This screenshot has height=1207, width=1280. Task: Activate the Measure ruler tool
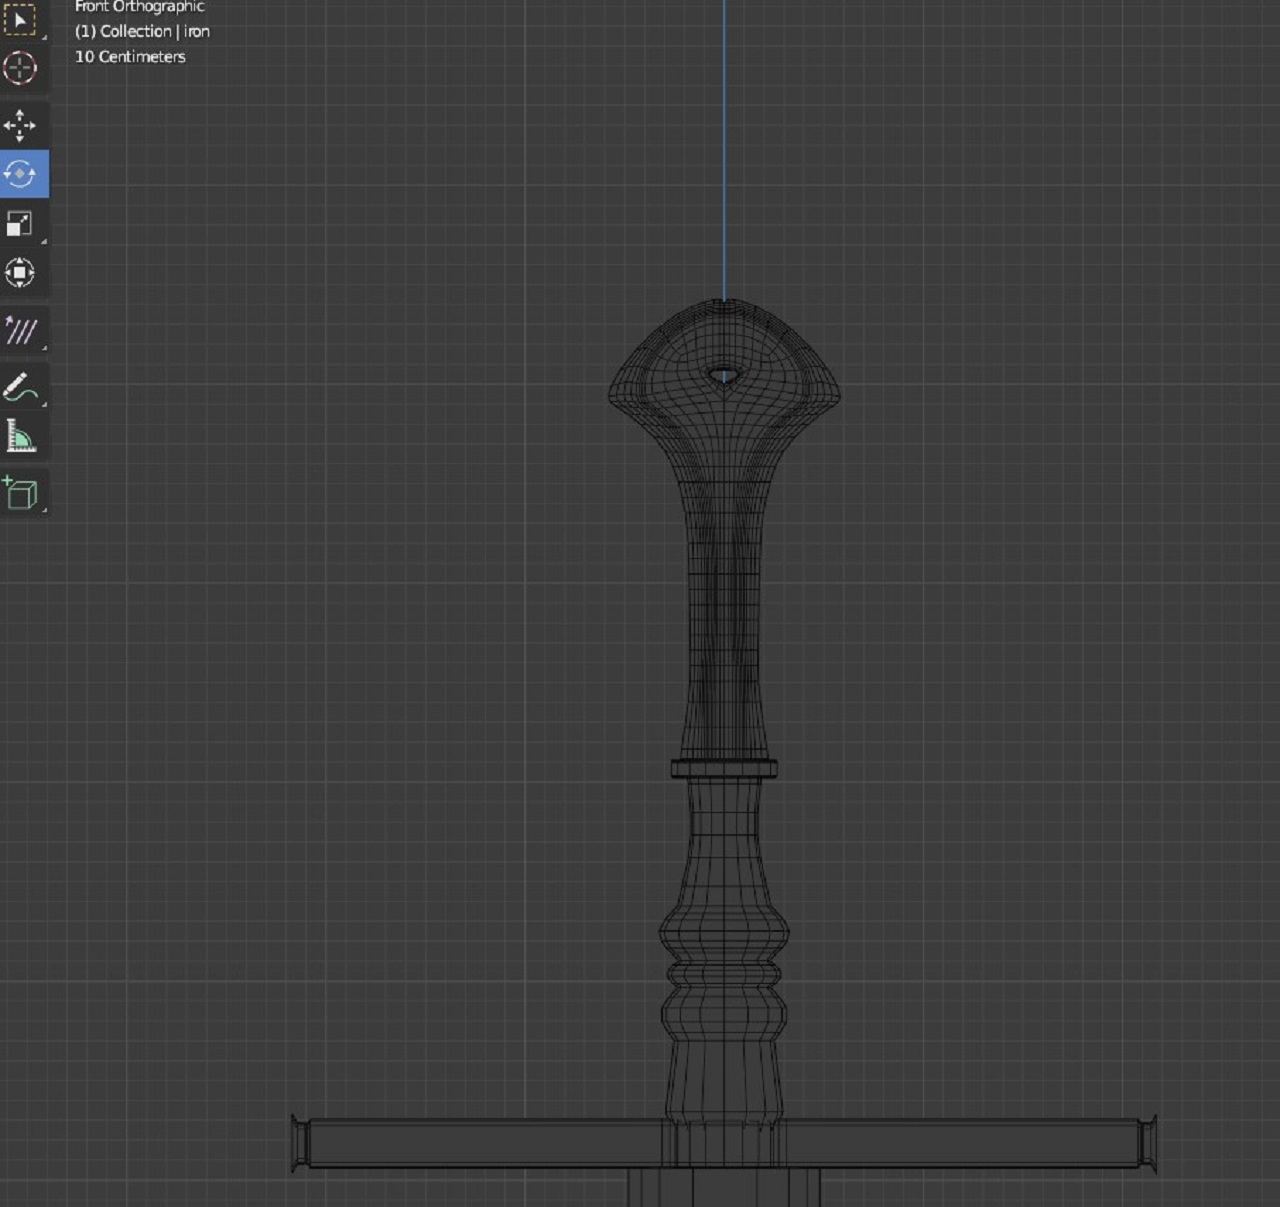pos(20,436)
